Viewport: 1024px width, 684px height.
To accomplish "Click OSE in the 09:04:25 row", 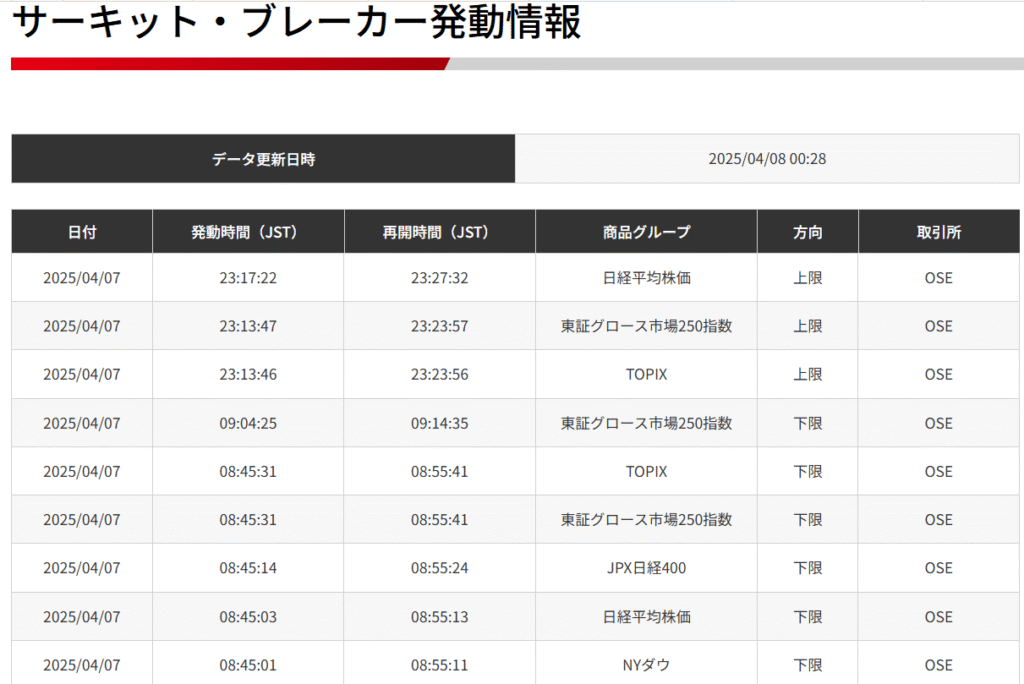I will click(938, 423).
